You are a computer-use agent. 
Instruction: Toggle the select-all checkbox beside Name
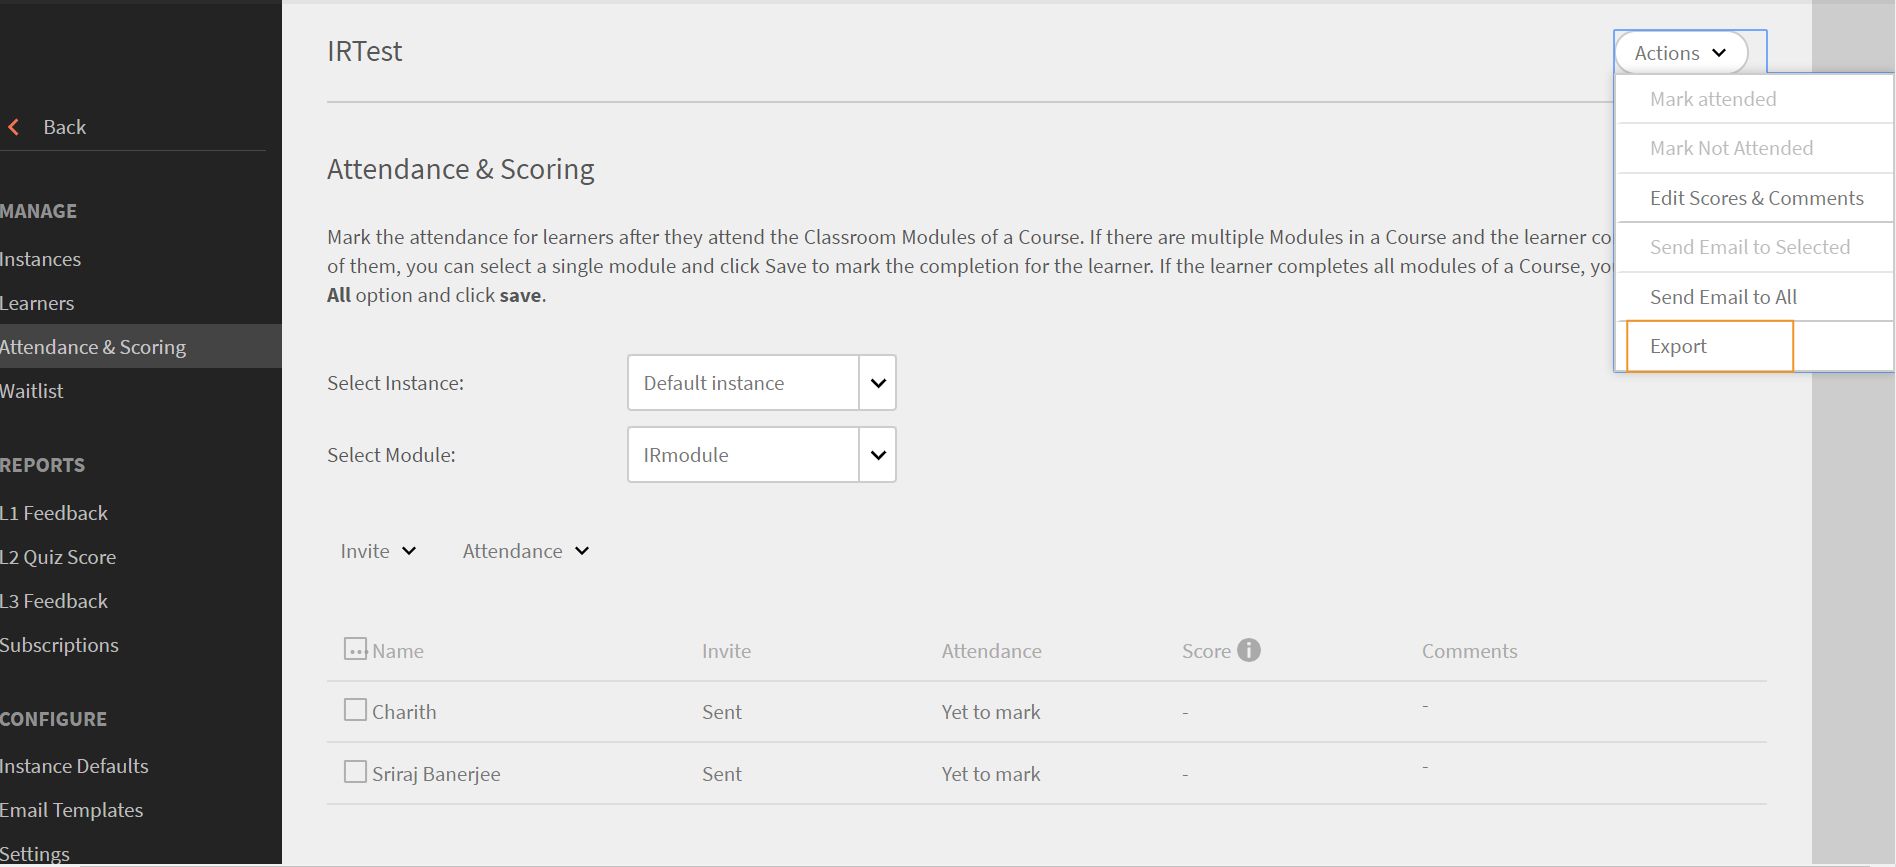[x=355, y=649]
